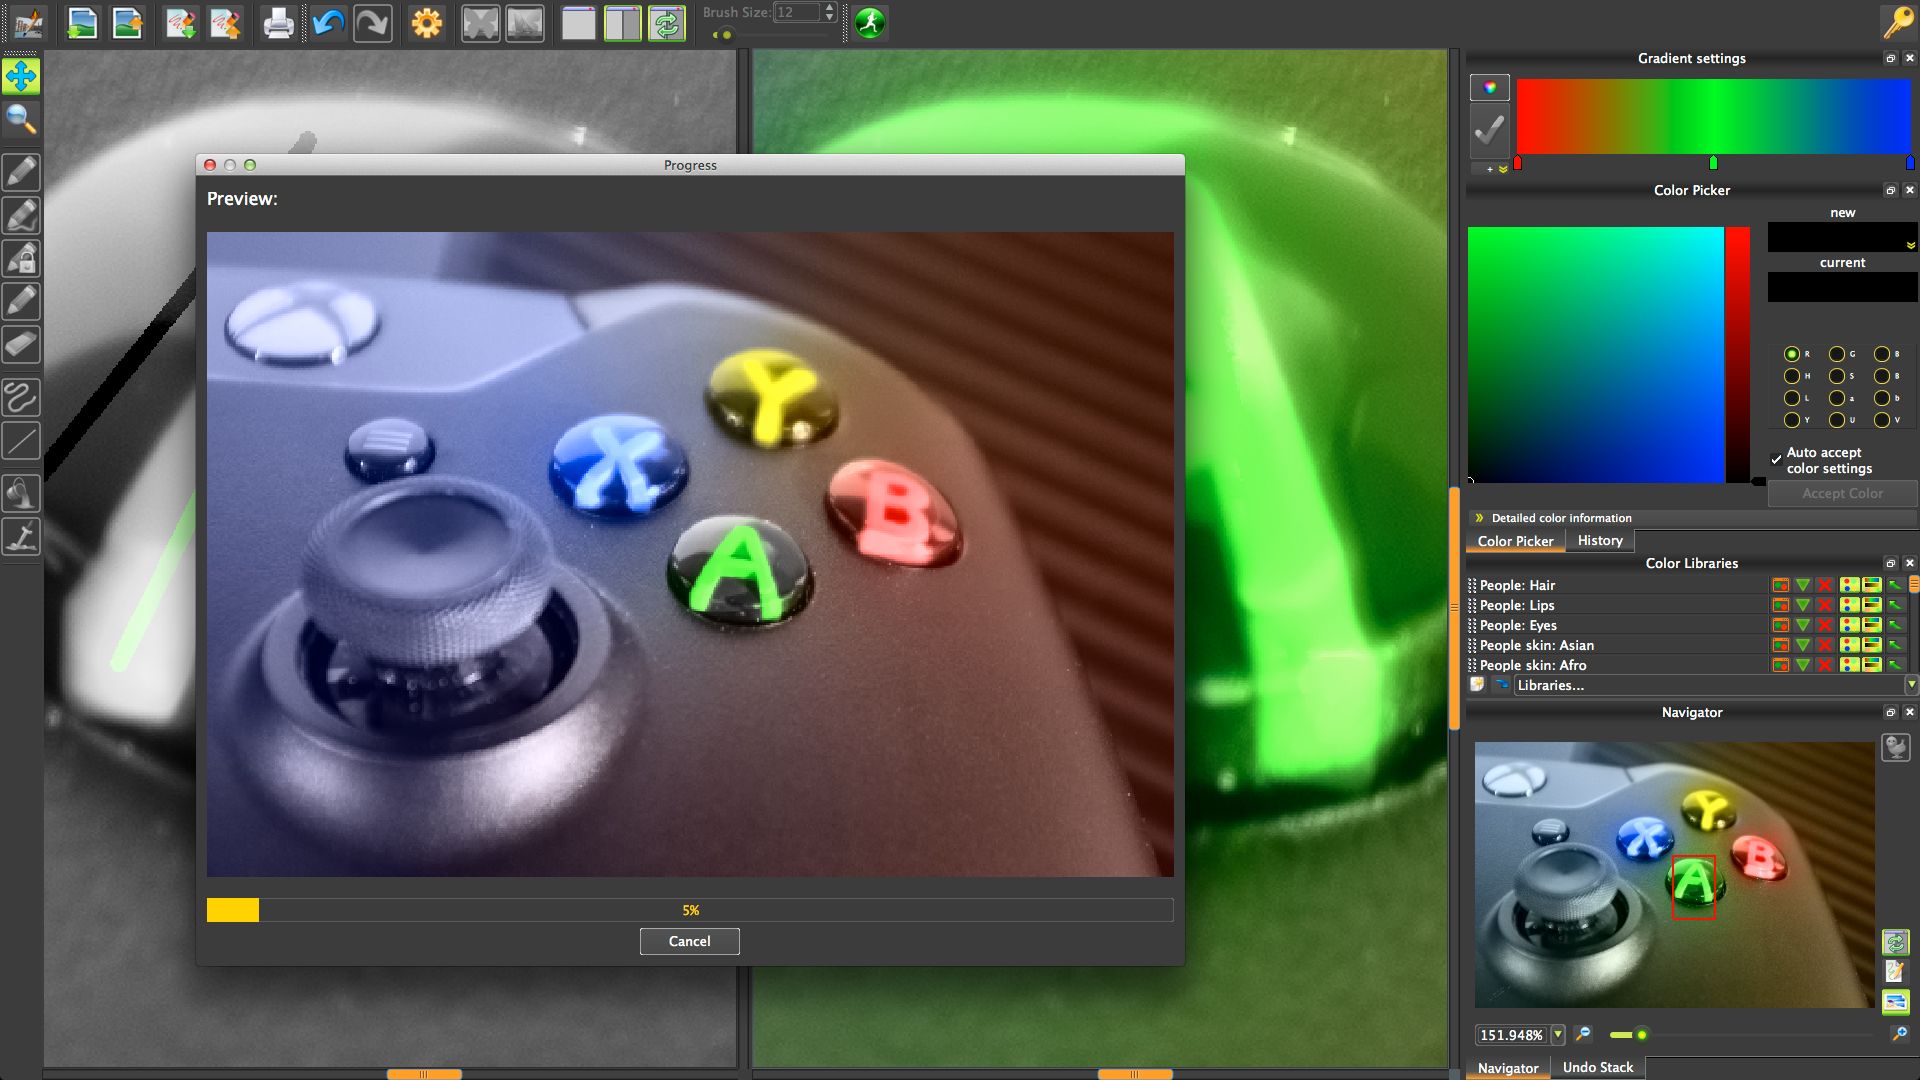Select the H radio button in Color Picker
1920x1080 pixels.
pyautogui.click(x=1792, y=376)
